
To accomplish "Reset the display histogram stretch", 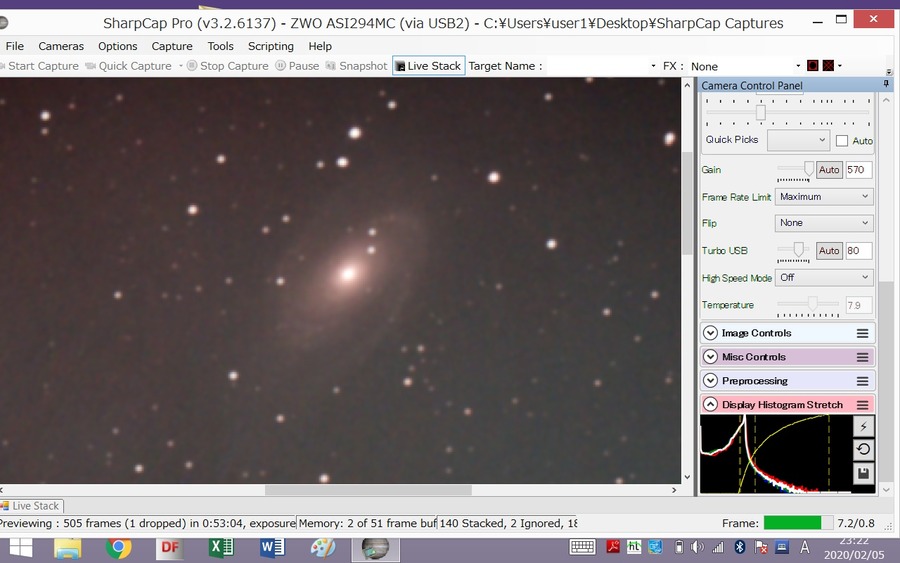I will click(863, 449).
